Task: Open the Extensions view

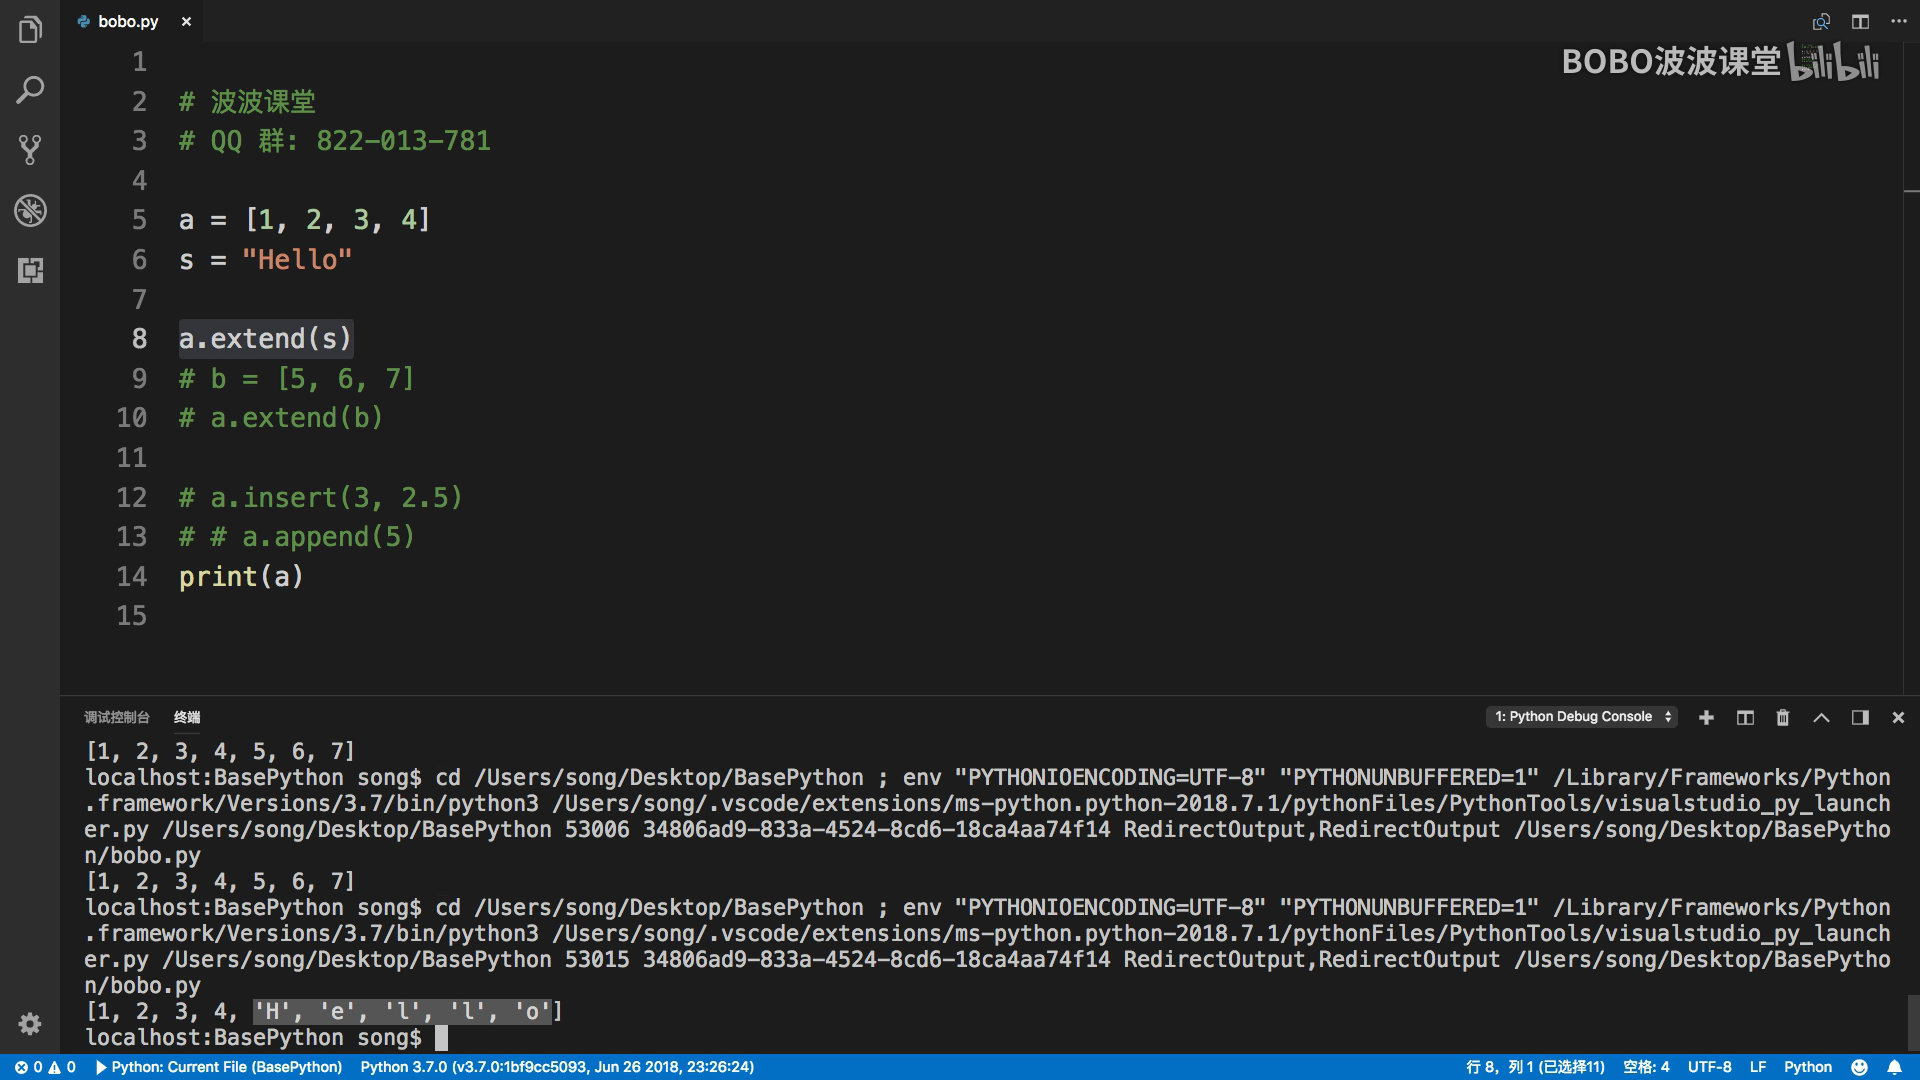Action: pos(30,270)
